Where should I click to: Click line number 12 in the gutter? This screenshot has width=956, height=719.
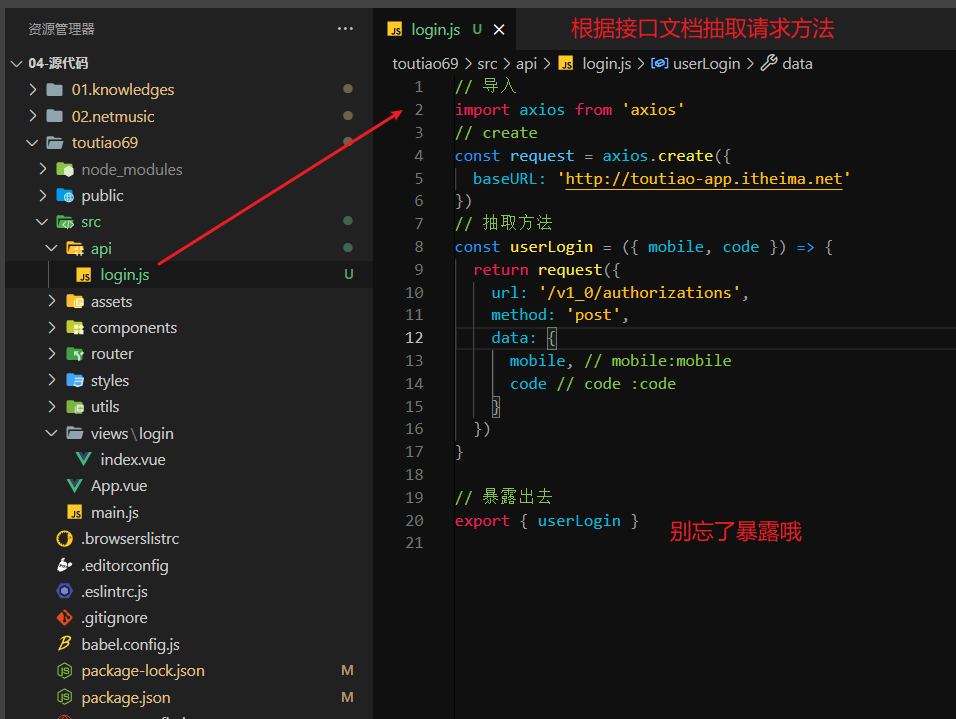[x=414, y=338]
